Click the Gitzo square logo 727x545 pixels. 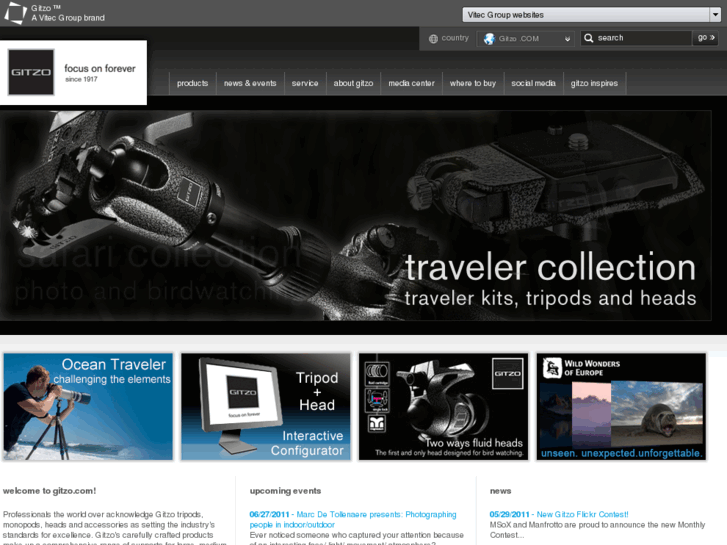coord(31,72)
